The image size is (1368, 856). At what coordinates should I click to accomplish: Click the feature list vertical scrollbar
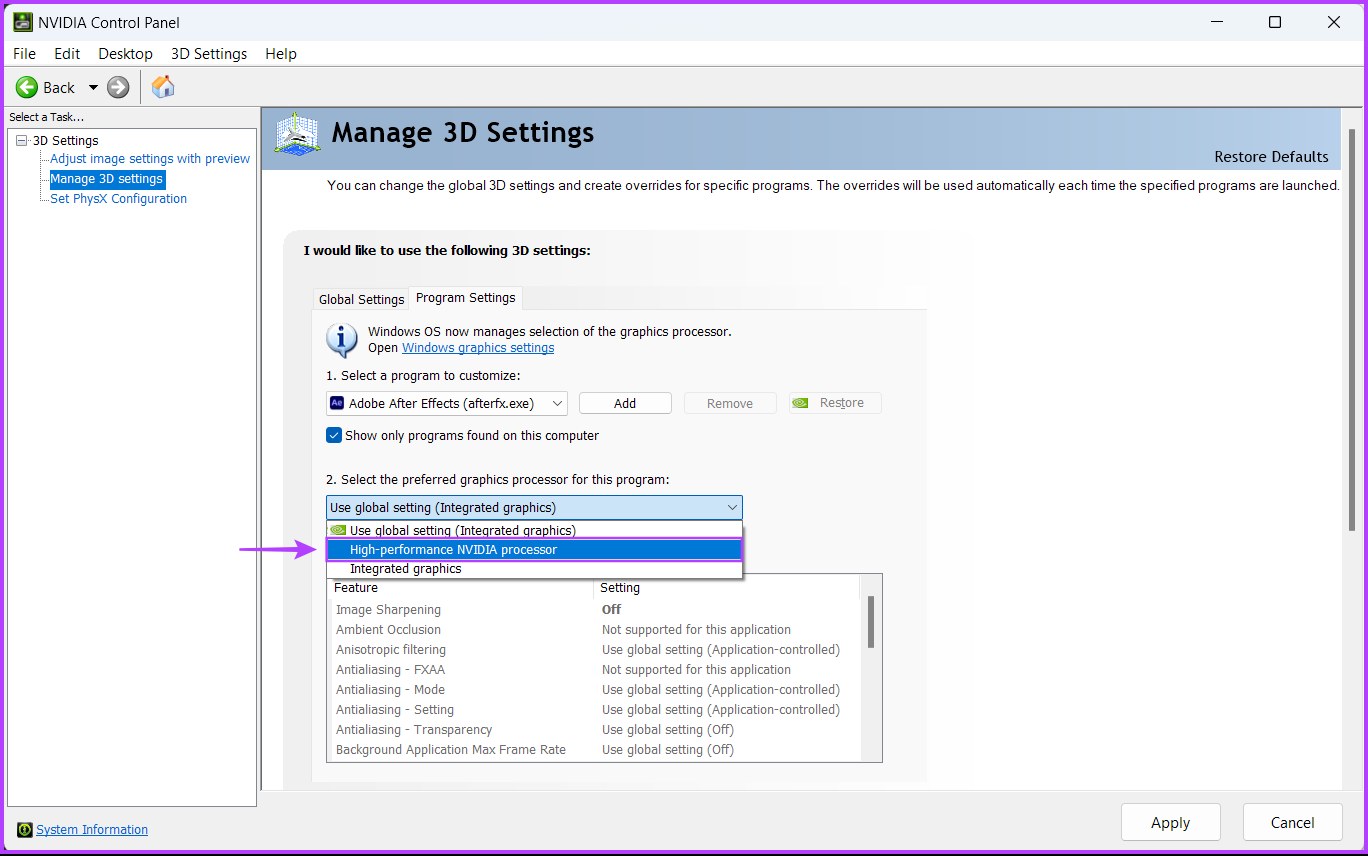click(x=871, y=623)
